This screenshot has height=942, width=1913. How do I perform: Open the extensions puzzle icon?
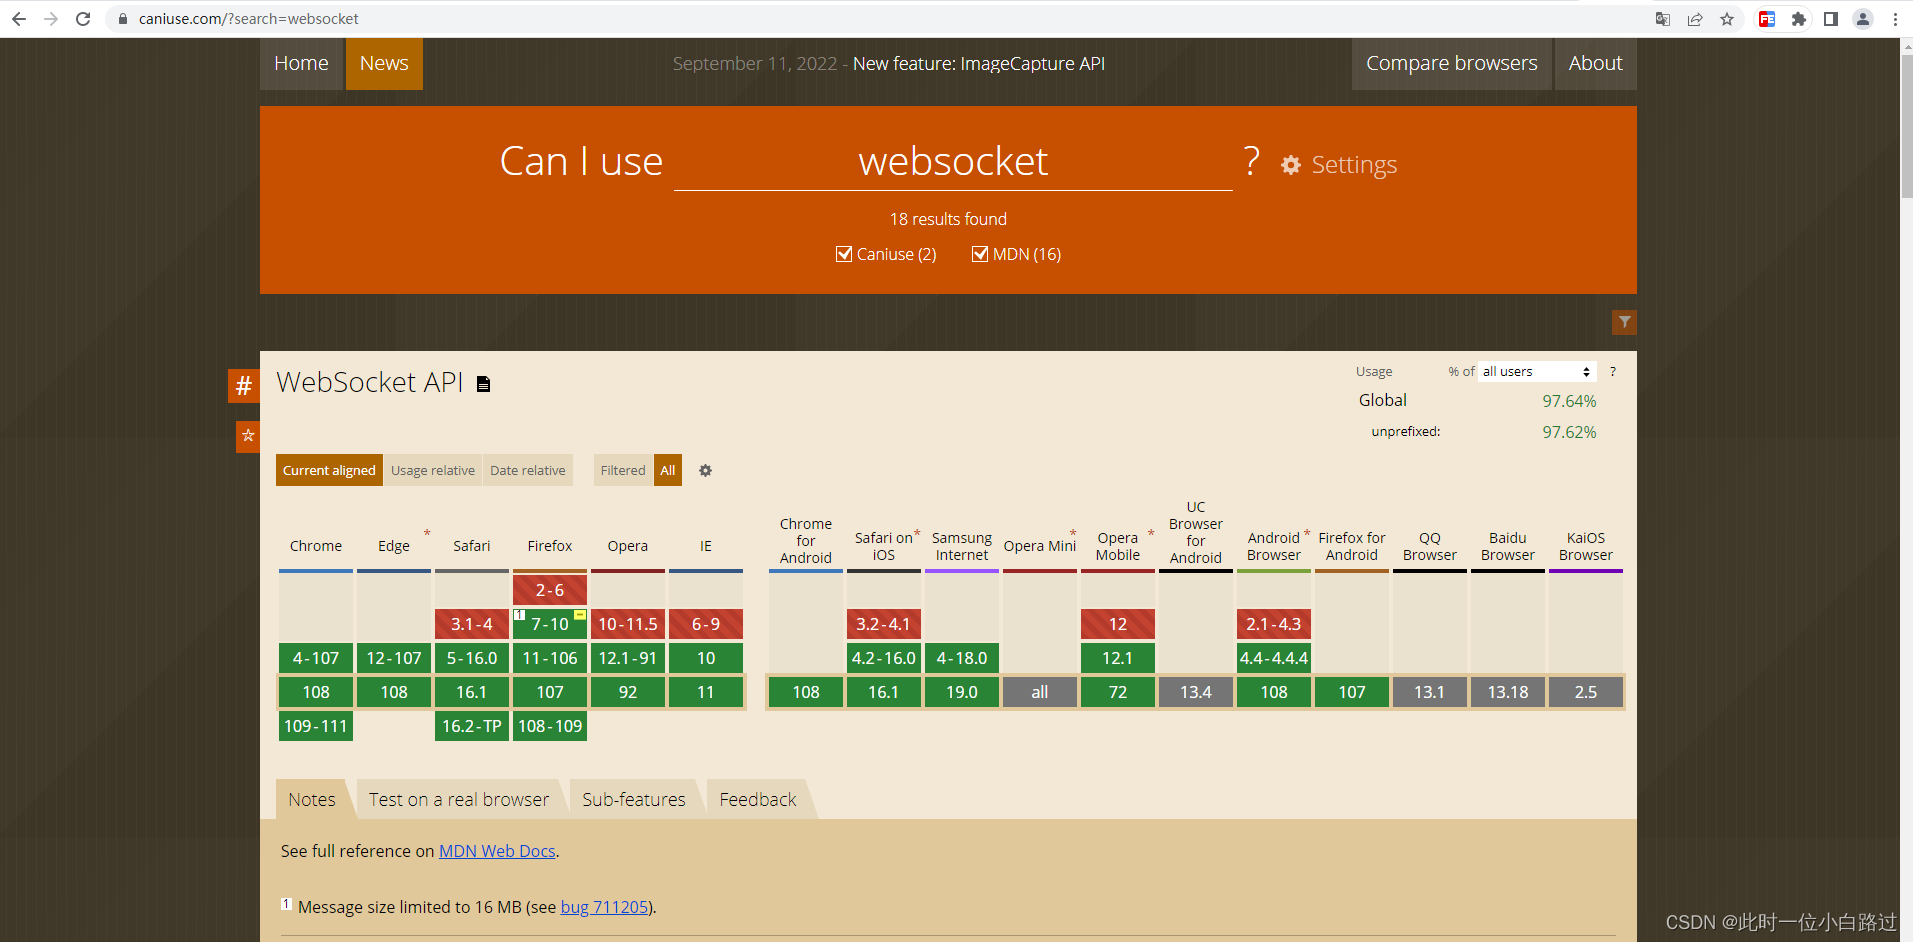click(x=1799, y=19)
